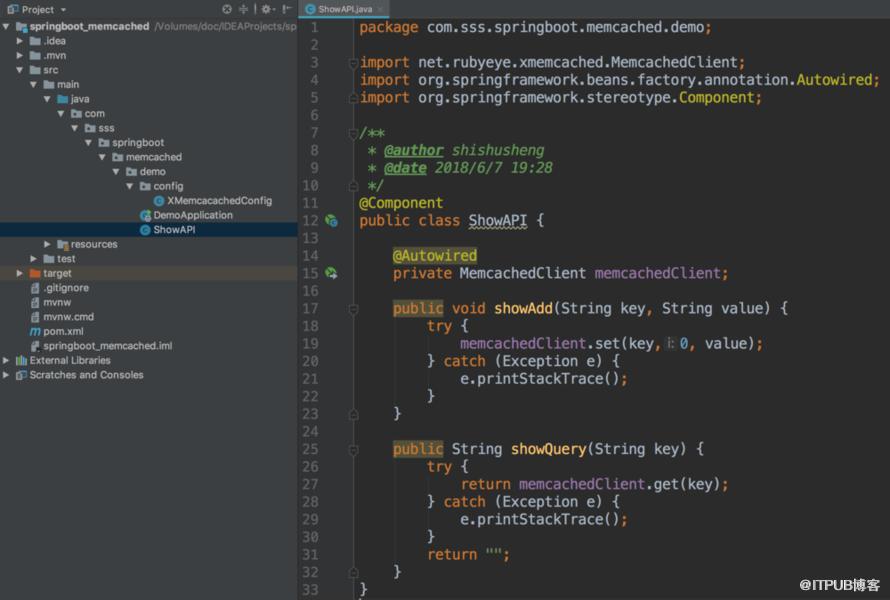Select the pom.xml file
This screenshot has height=600, width=890.
[63, 332]
